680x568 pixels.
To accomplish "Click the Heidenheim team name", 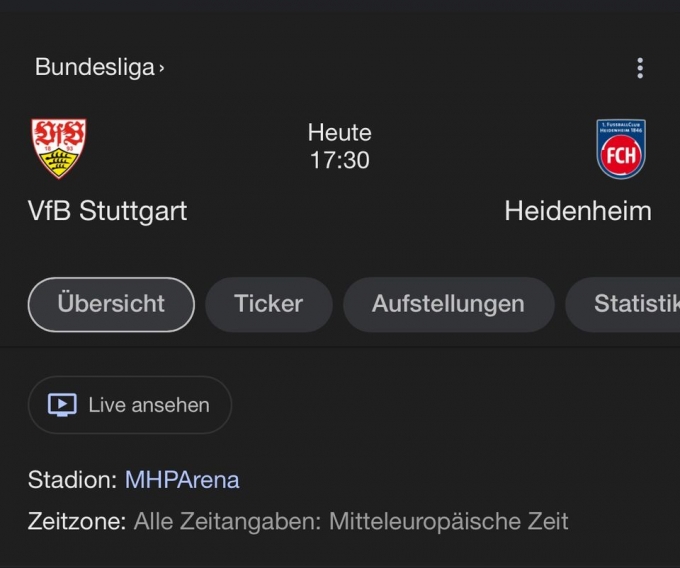I will coord(577,211).
